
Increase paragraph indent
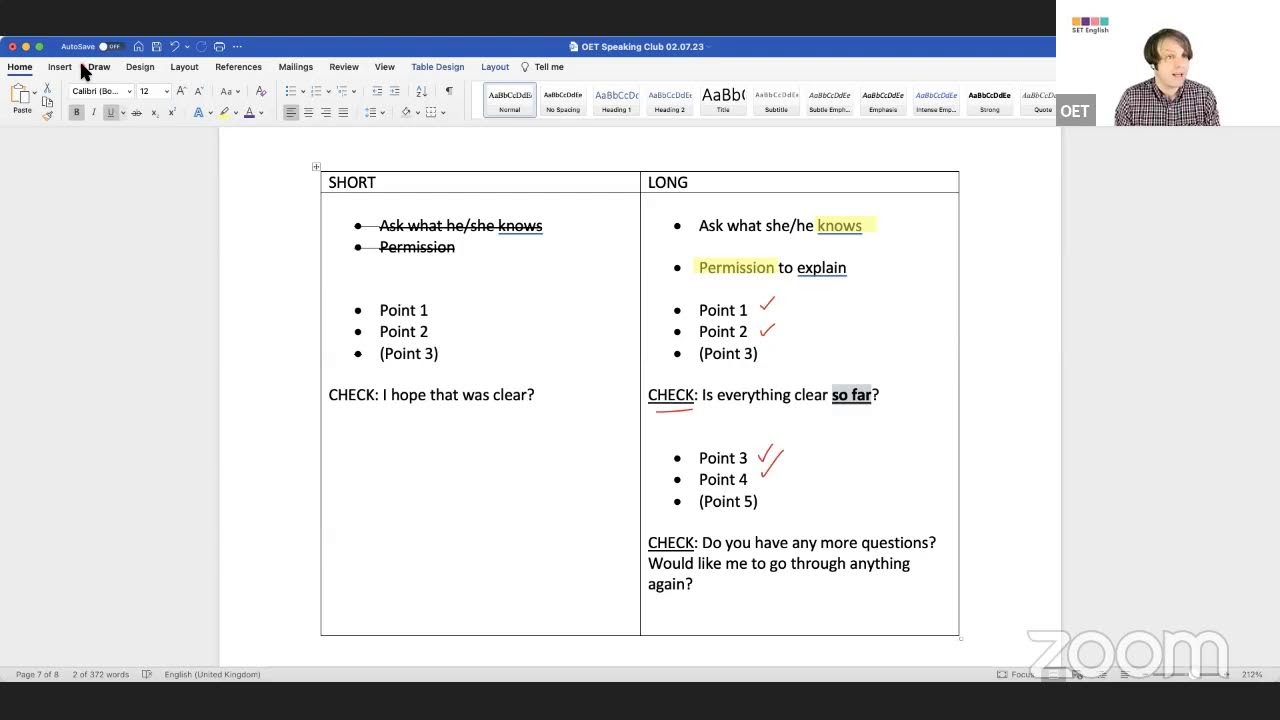pyautogui.click(x=395, y=91)
